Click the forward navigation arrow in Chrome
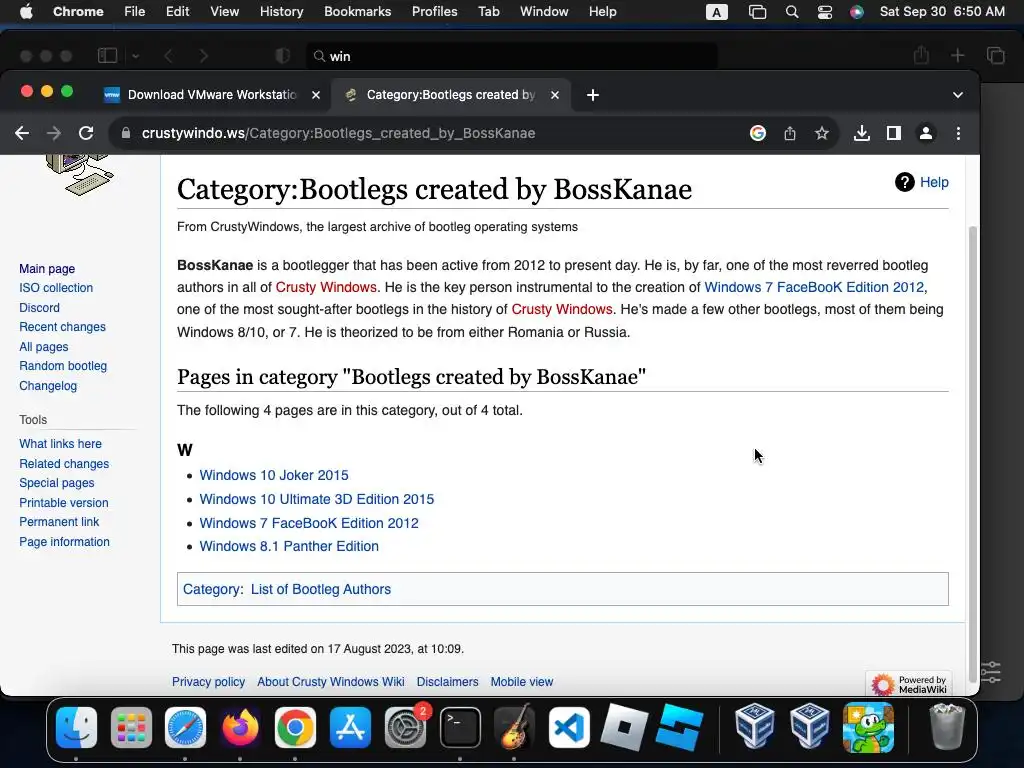1024x768 pixels. click(54, 133)
